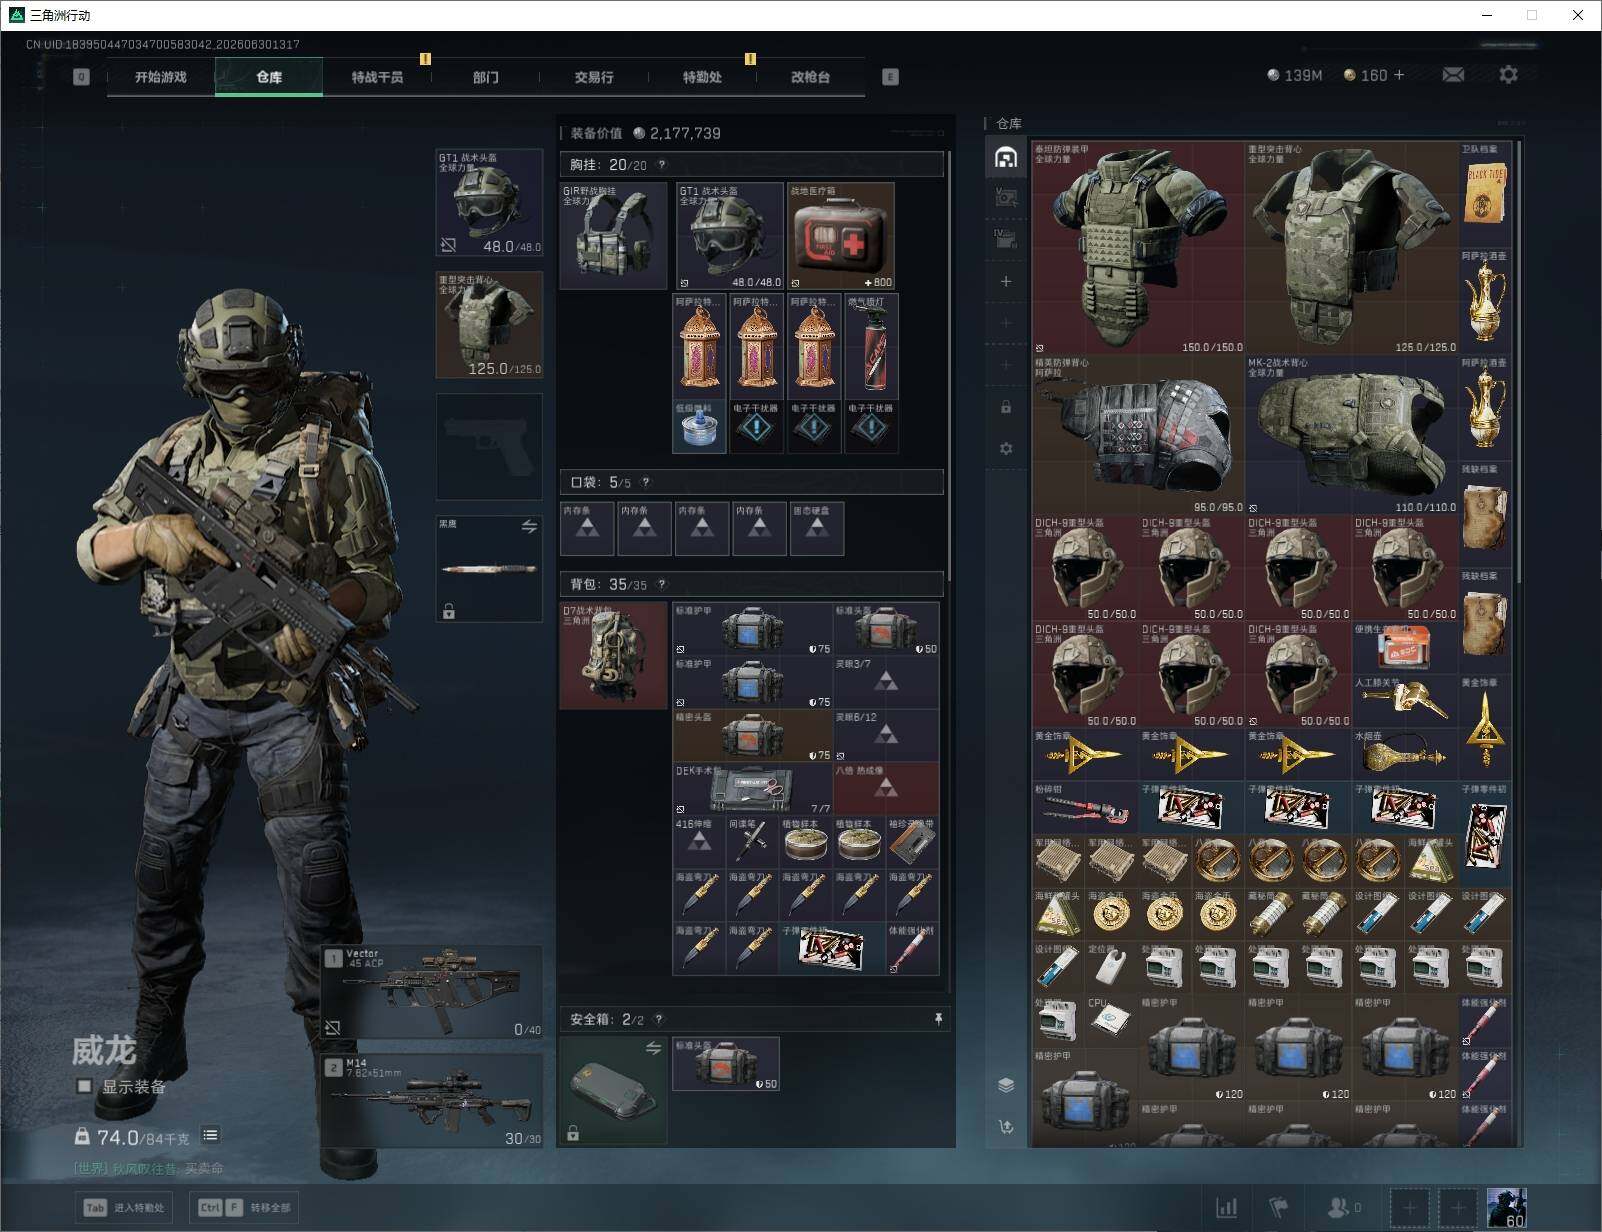The height and width of the screenshot is (1232, 1602).
Task: Select the 战地医疗箱 medical kit
Action: (841, 236)
